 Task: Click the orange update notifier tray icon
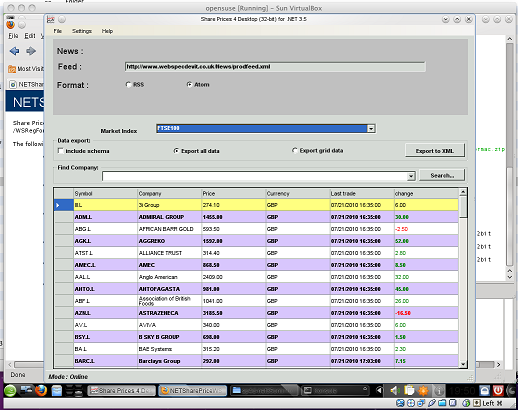[x=423, y=390]
